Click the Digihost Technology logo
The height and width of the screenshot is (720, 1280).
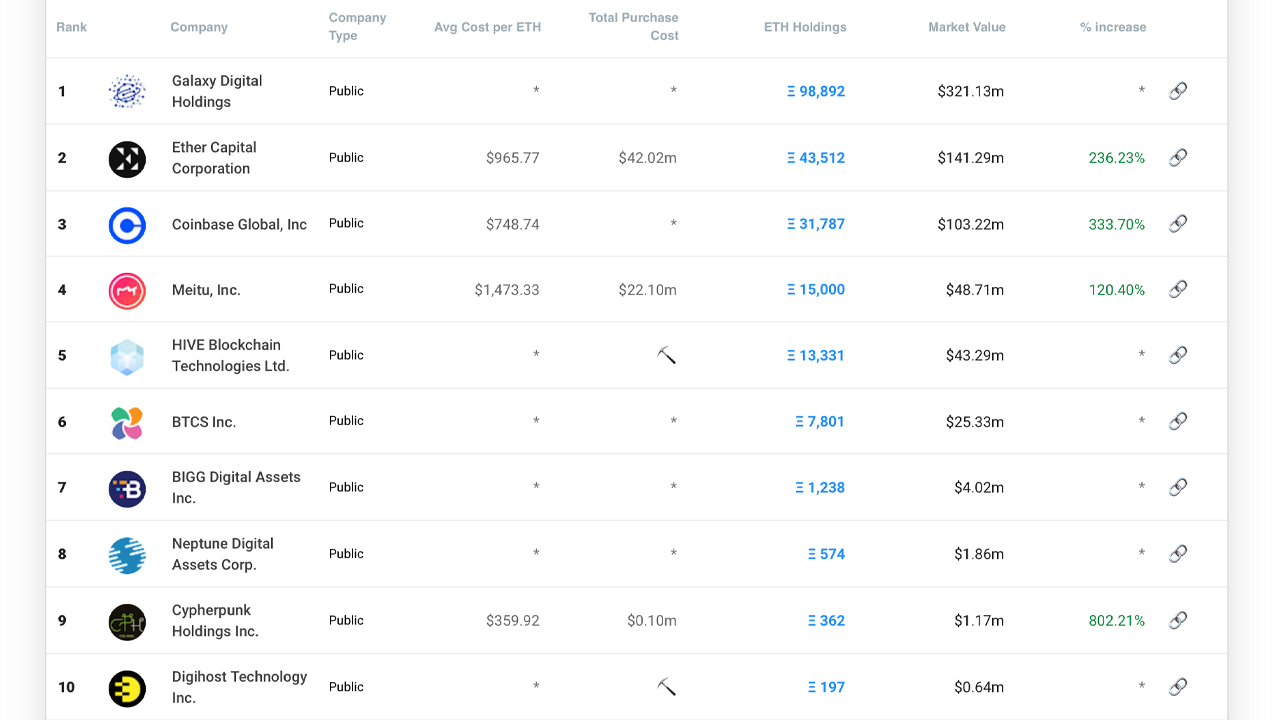(x=127, y=688)
